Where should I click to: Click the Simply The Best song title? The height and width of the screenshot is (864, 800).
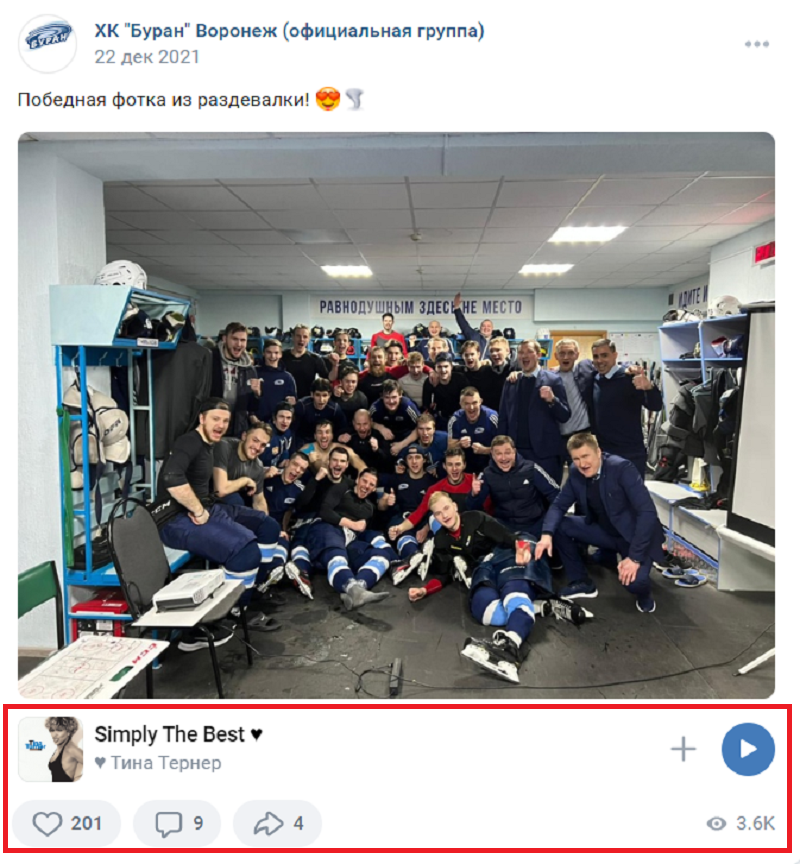[169, 735]
